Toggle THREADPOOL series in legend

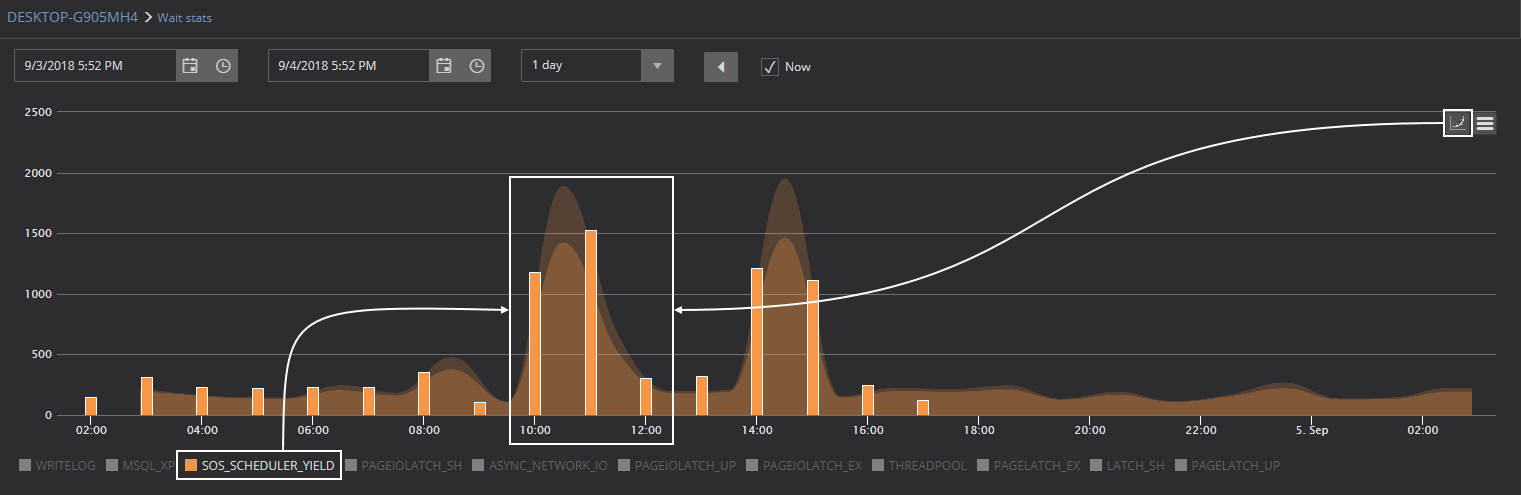(919, 465)
